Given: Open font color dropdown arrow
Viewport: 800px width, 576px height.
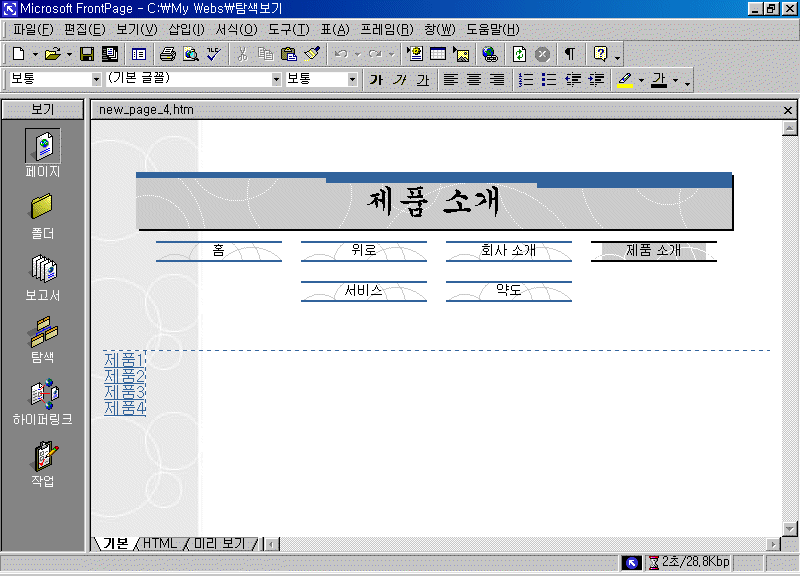Looking at the screenshot, I should tap(676, 80).
